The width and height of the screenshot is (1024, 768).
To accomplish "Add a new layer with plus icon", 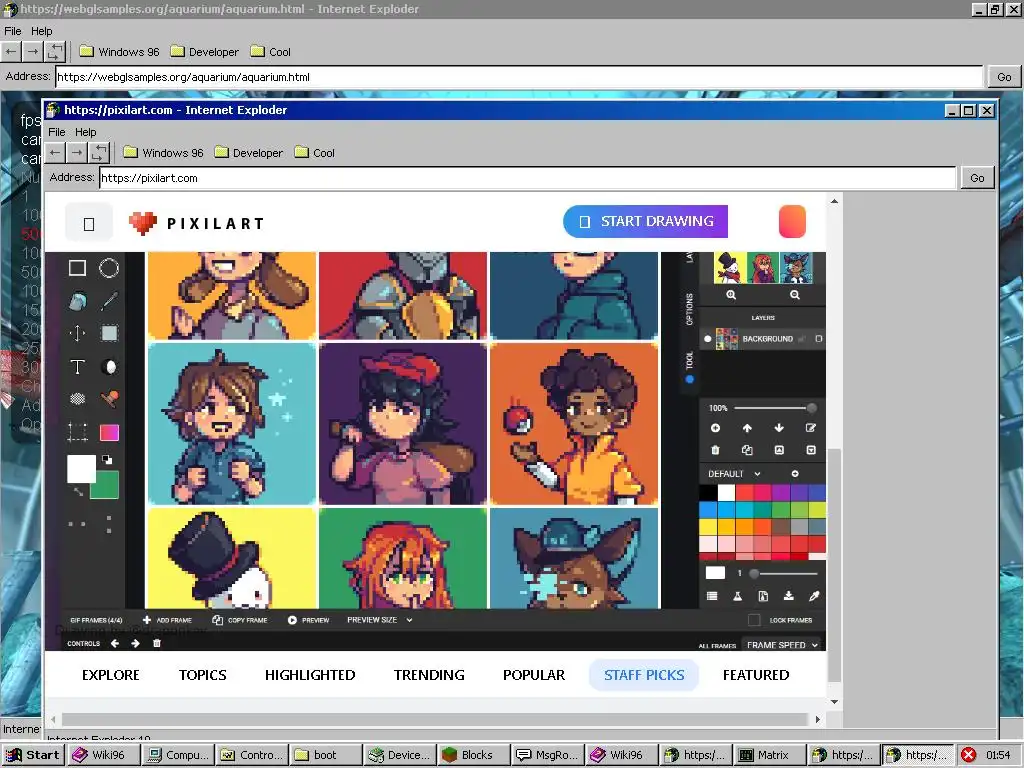I will click(x=716, y=428).
